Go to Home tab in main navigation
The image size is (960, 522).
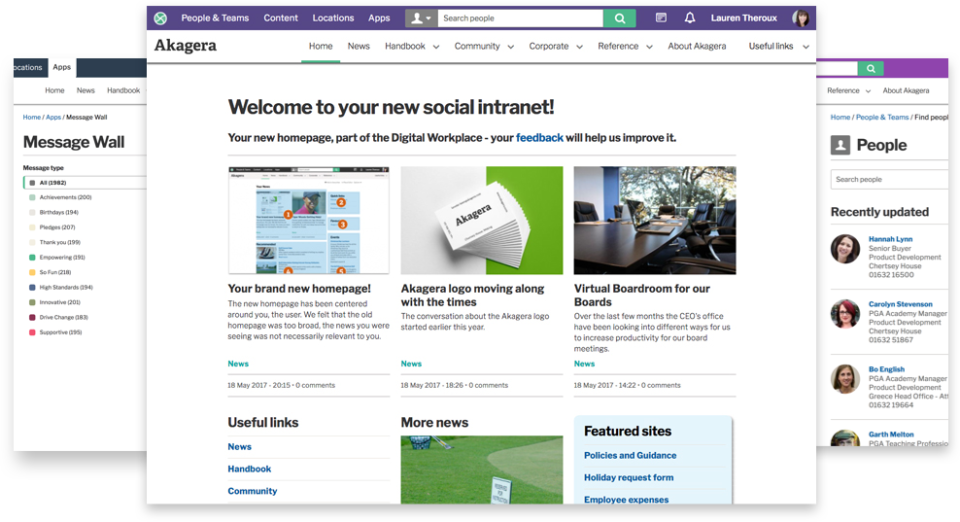[x=320, y=46]
